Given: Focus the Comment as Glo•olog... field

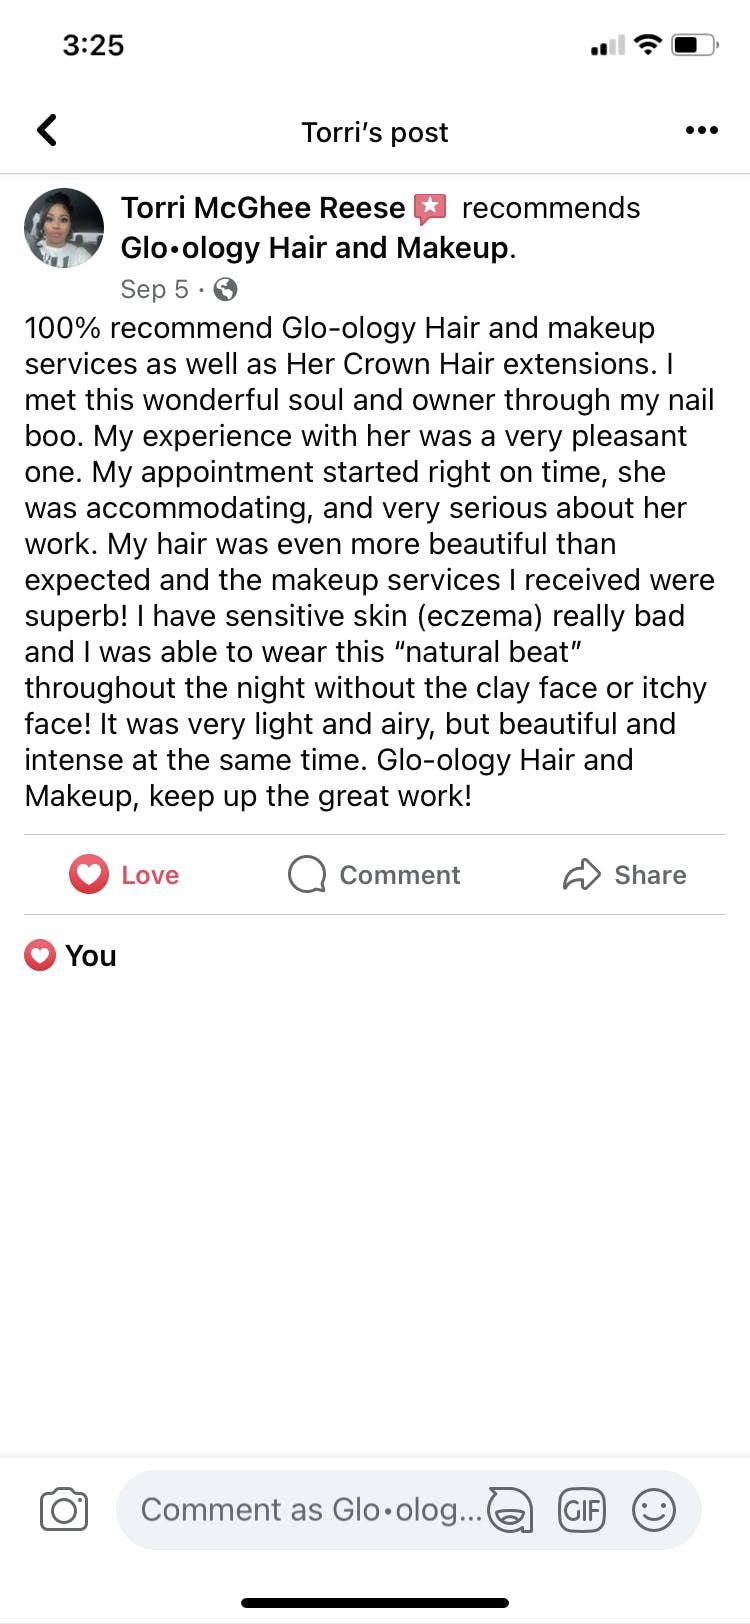Looking at the screenshot, I should point(310,1510).
